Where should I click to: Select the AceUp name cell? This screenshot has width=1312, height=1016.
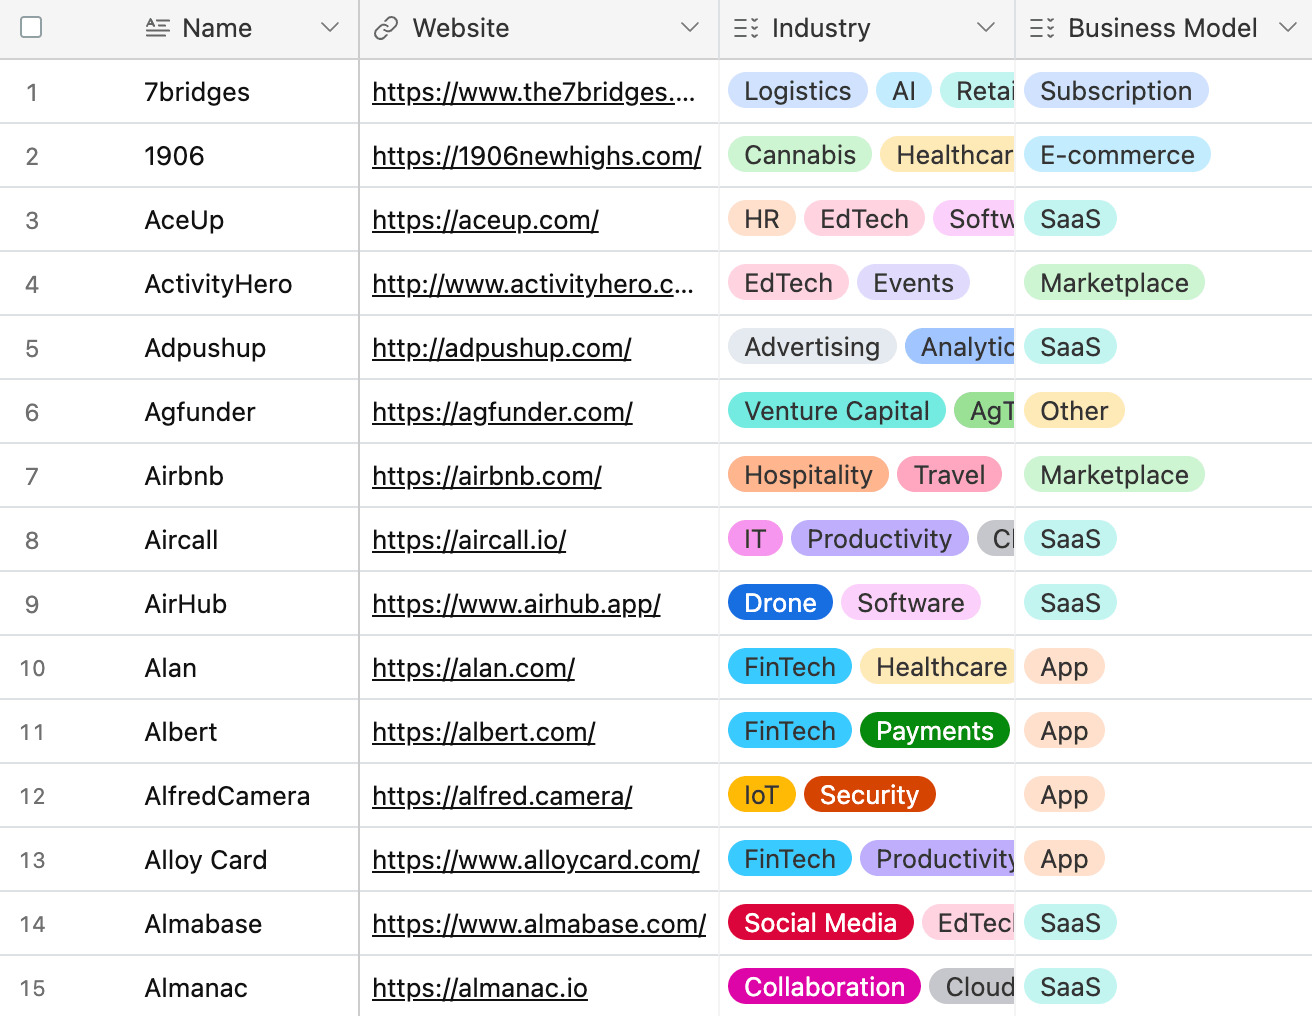coord(184,220)
